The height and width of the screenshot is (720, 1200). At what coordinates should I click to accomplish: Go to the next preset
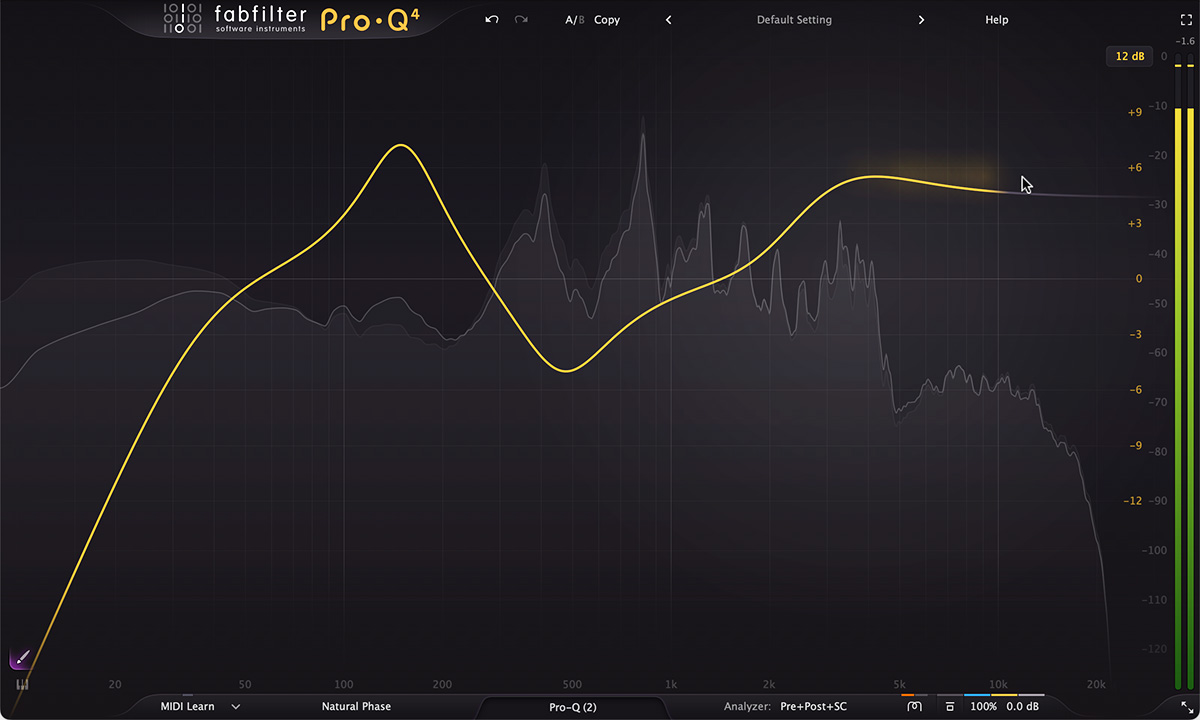click(x=921, y=20)
